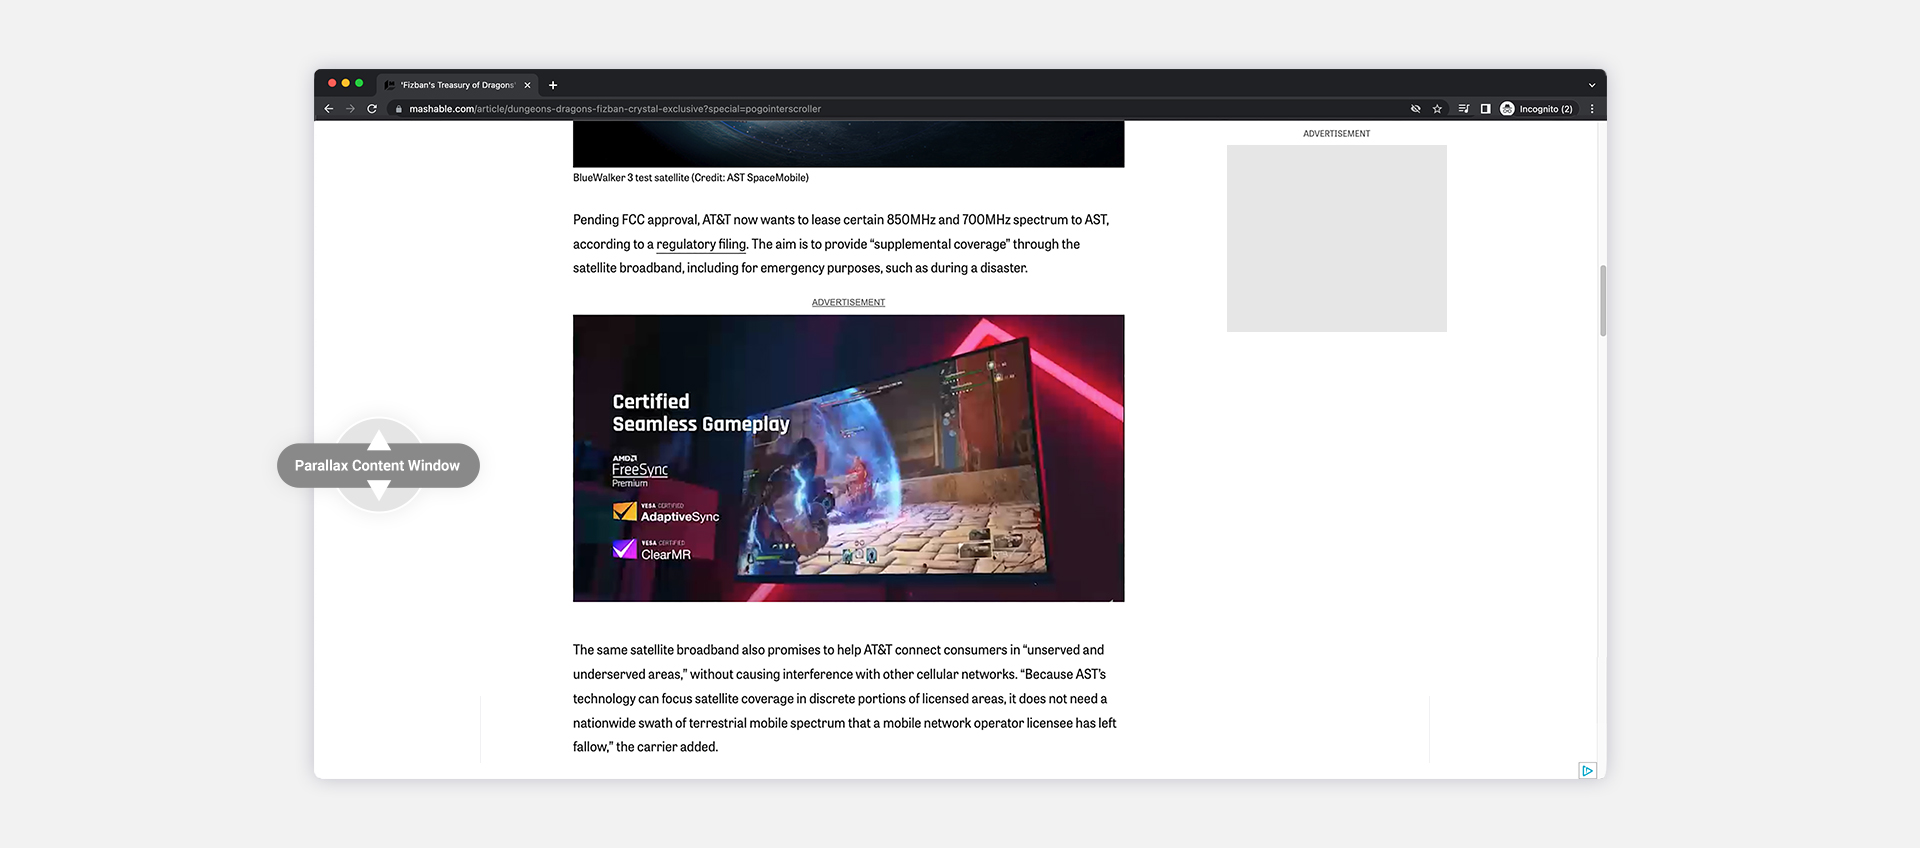Open the regulatory filing link
The width and height of the screenshot is (1920, 848).
[701, 244]
